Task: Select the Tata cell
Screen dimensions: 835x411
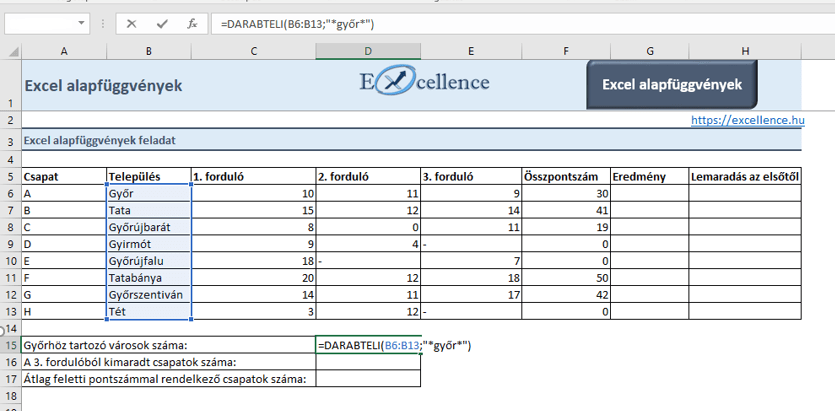Action: tap(149, 210)
